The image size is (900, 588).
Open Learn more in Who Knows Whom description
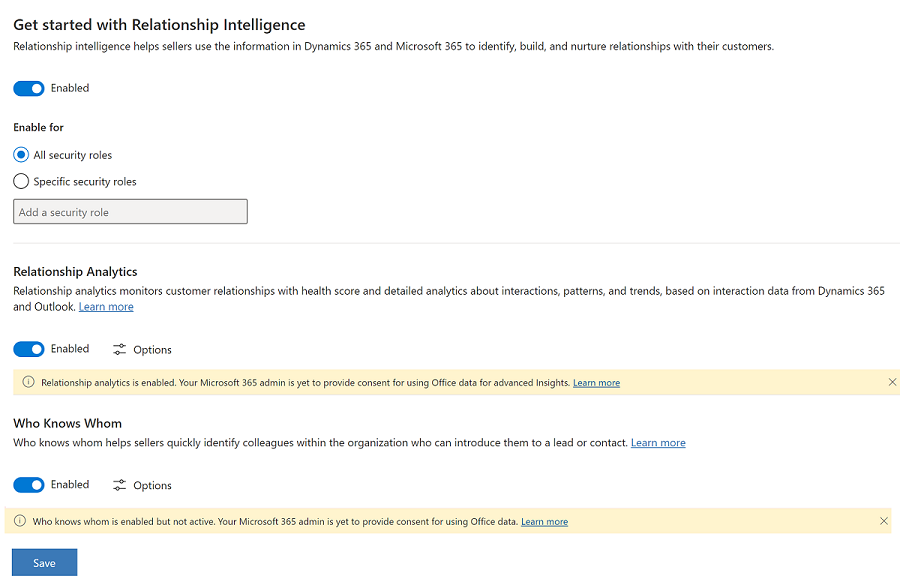[658, 443]
